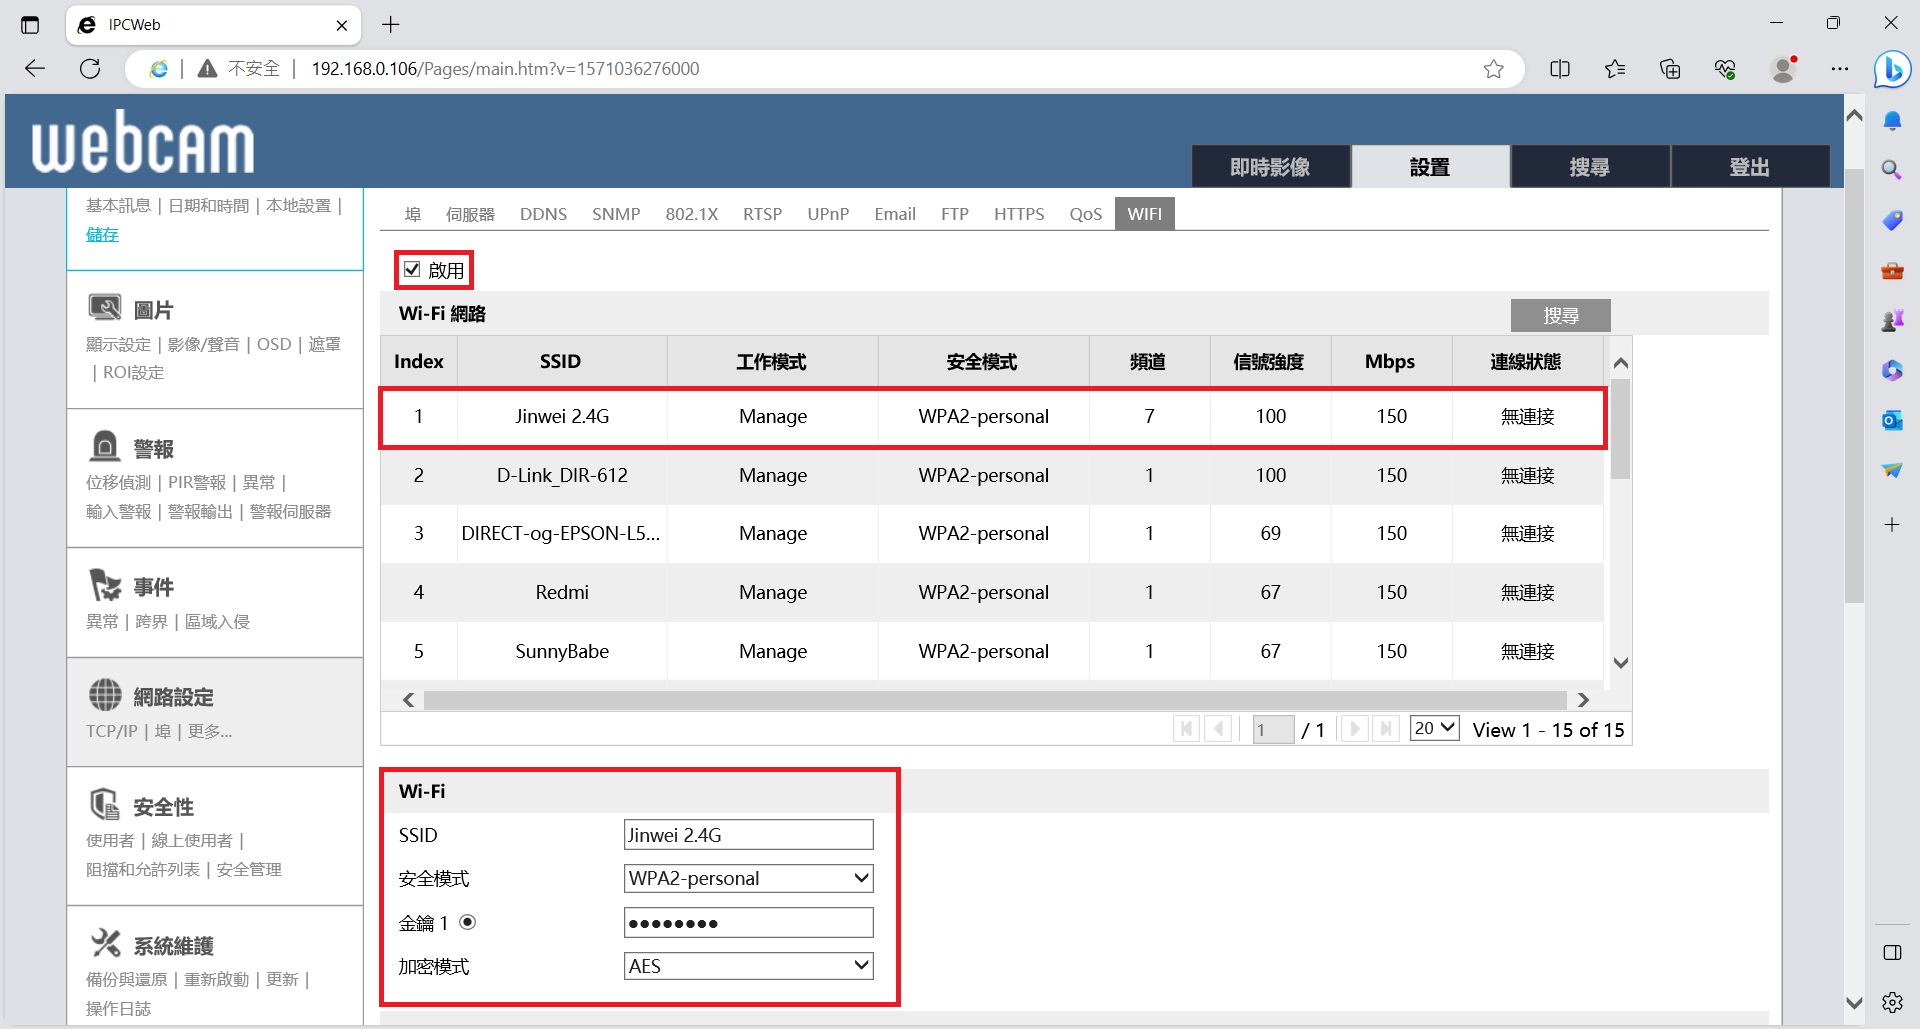The image size is (1920, 1029).
Task: Click the Wi-Fi table horizontal scrollbar
Action: pos(995,700)
